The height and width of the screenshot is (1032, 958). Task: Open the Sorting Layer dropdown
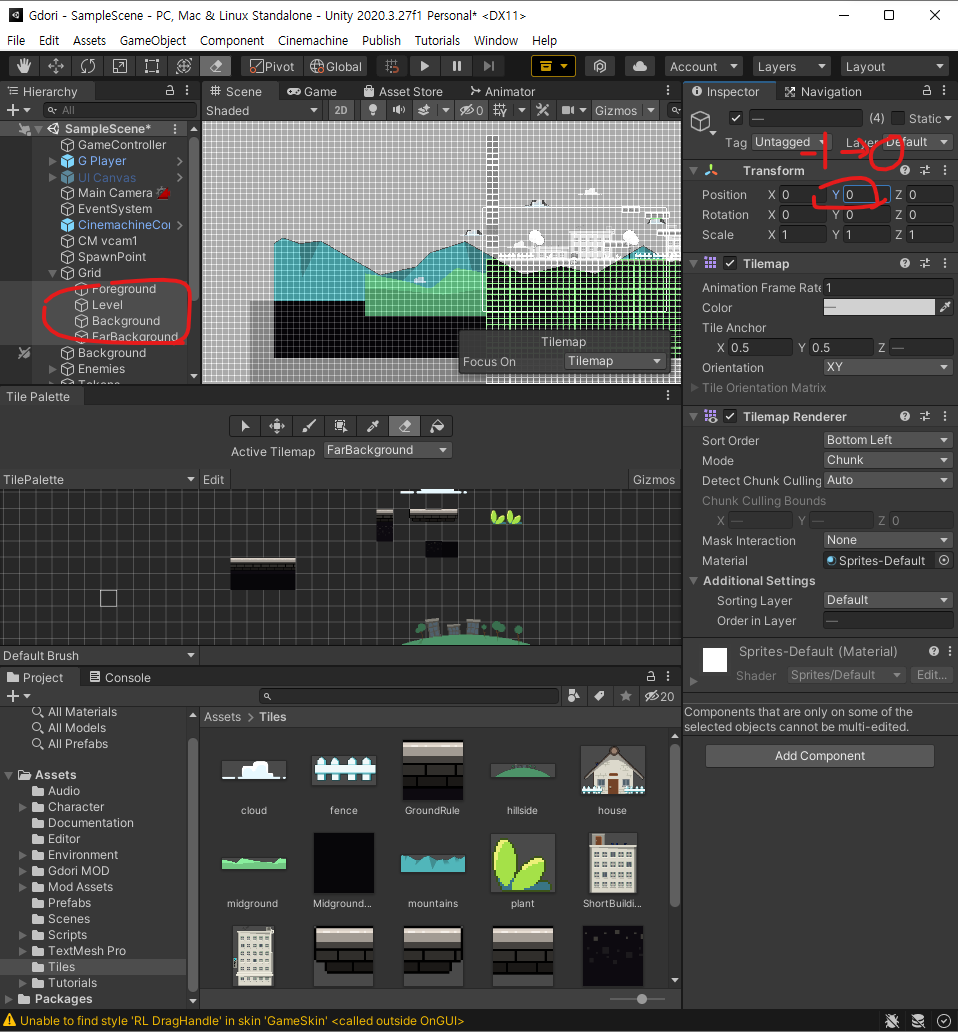(888, 600)
